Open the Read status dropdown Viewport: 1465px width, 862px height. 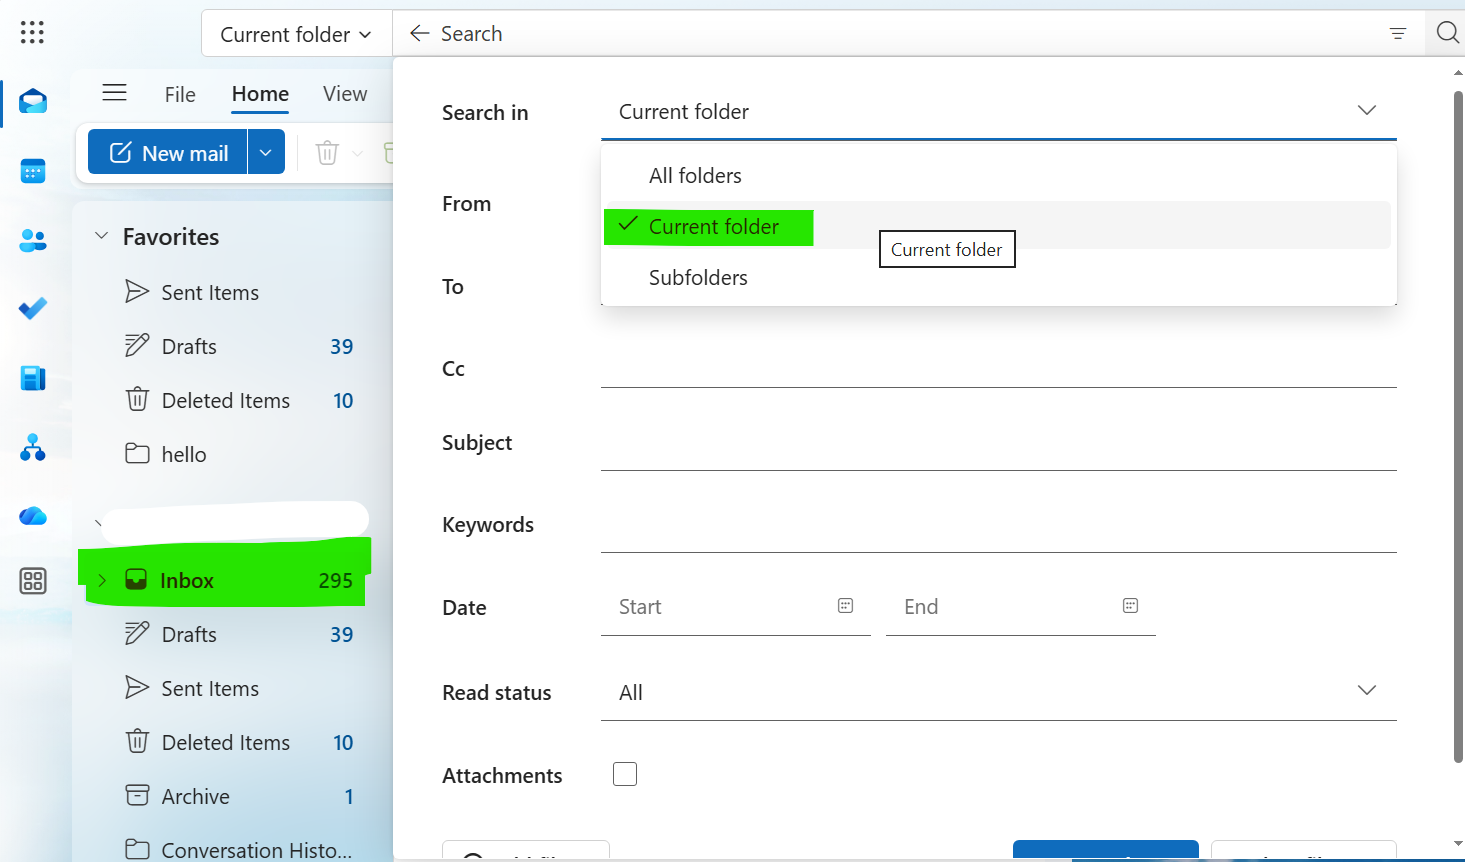coord(998,692)
